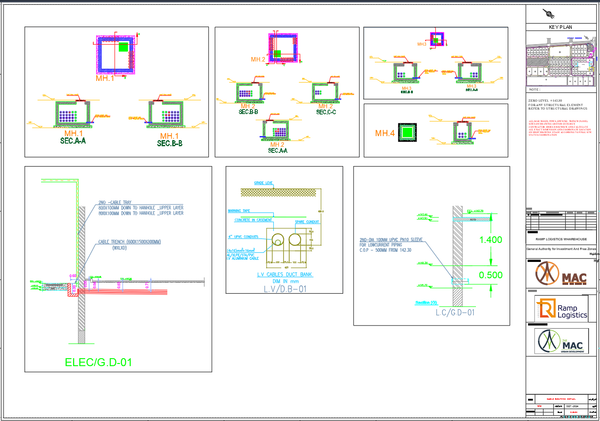
Task: Select the MH.2 manhole plan drawing
Action: click(x=283, y=48)
